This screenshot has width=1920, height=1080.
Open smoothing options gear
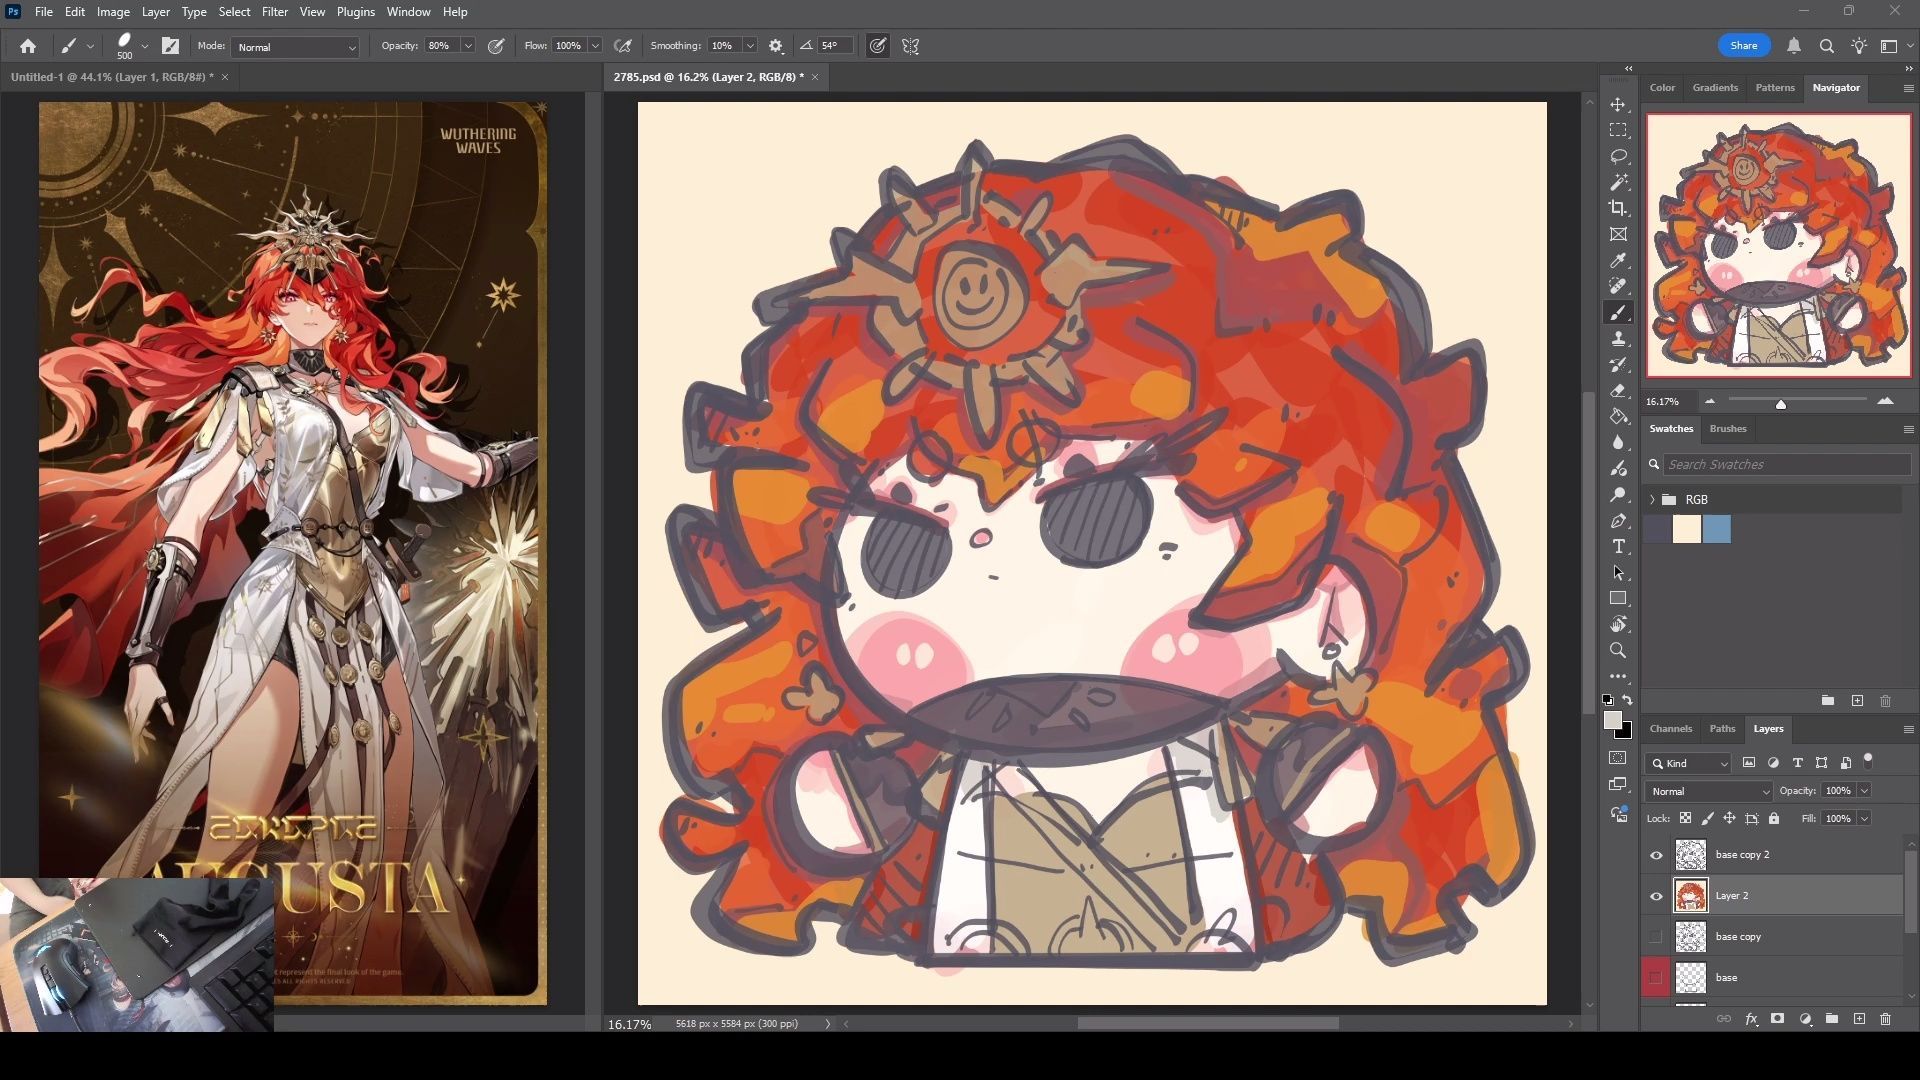click(776, 46)
